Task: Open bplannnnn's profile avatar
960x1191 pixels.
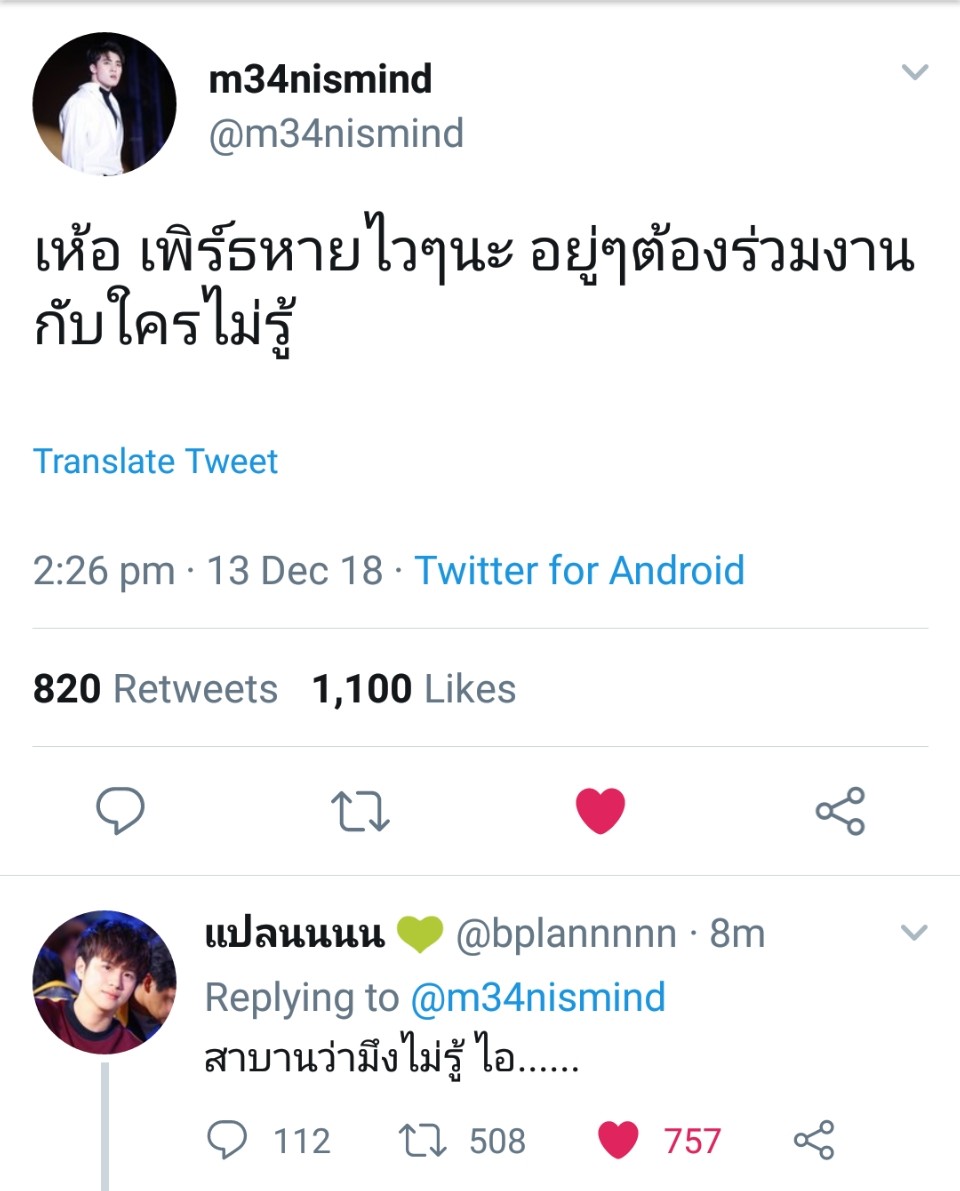Action: (104, 981)
